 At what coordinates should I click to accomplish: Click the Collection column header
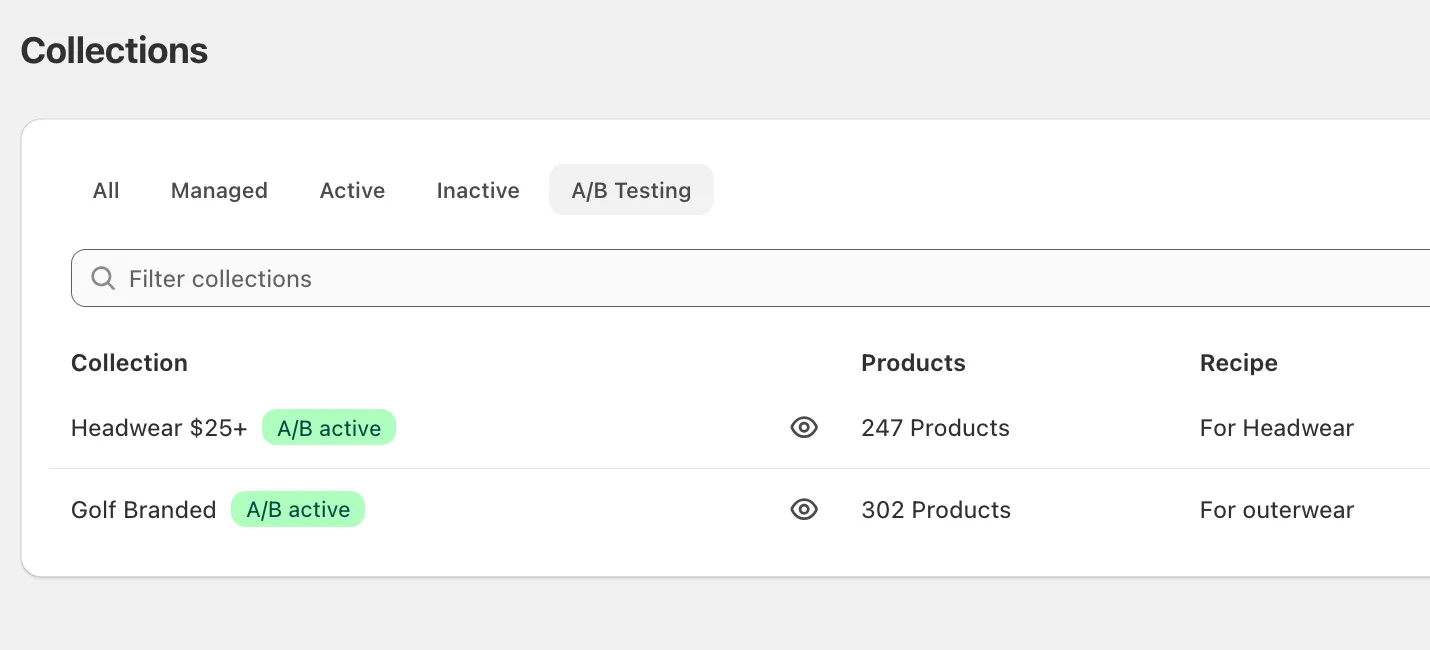click(x=129, y=362)
